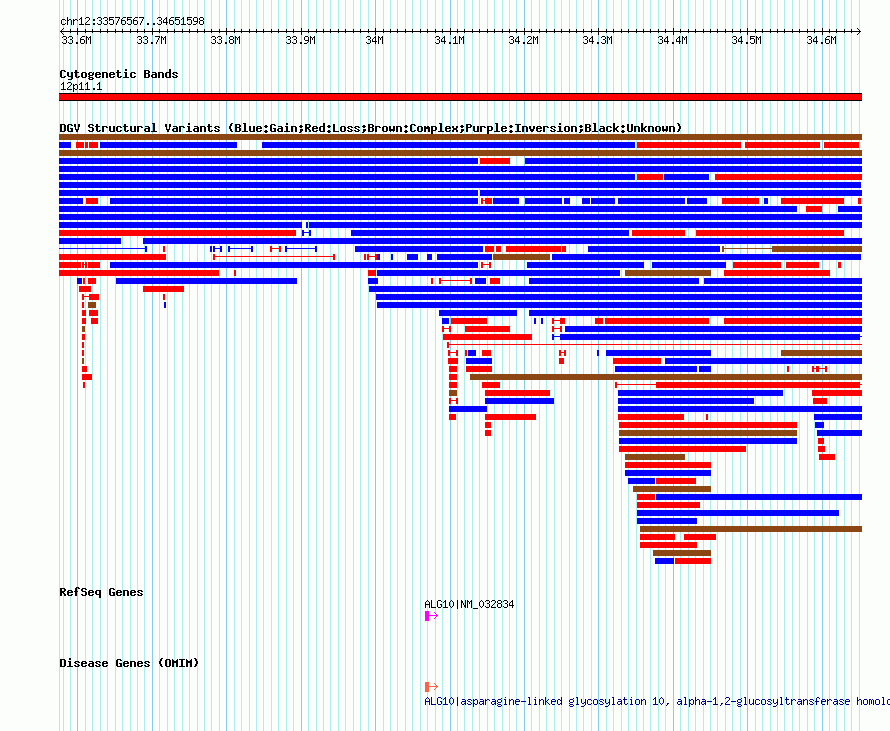
Task: Click the chr12:33576567..34651598 coordinate text
Action: point(132,22)
